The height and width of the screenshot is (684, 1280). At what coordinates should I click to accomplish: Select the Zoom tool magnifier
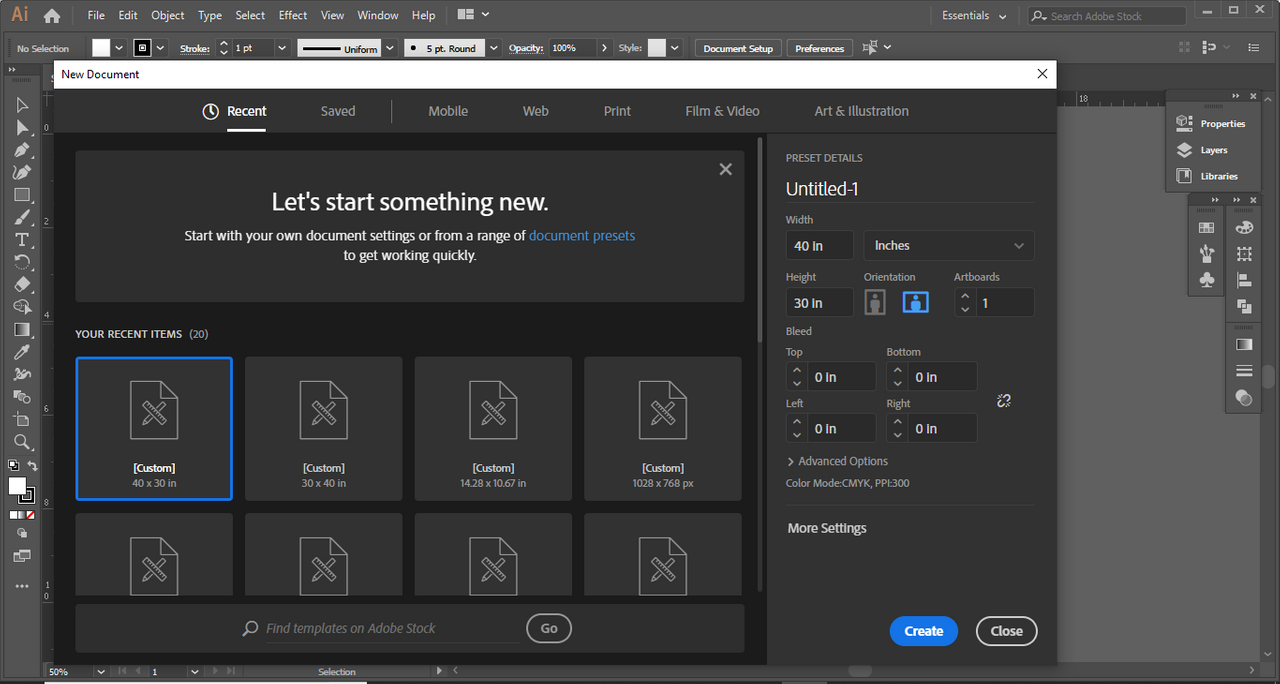[x=22, y=442]
